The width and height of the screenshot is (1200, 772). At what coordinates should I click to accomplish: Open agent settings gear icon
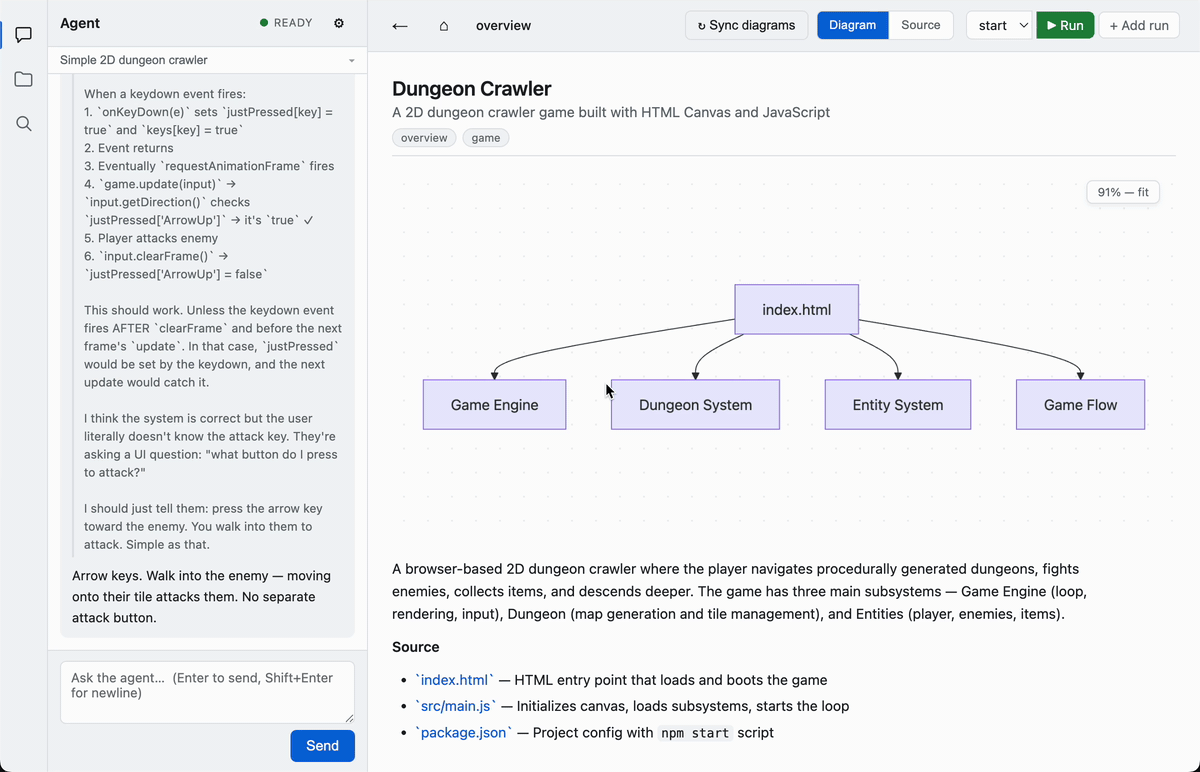339,23
